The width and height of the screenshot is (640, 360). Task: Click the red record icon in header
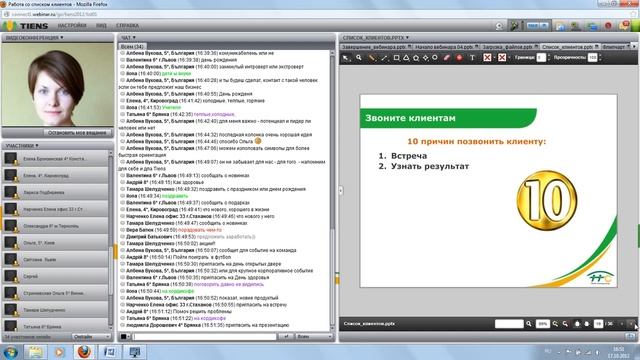pos(608,26)
